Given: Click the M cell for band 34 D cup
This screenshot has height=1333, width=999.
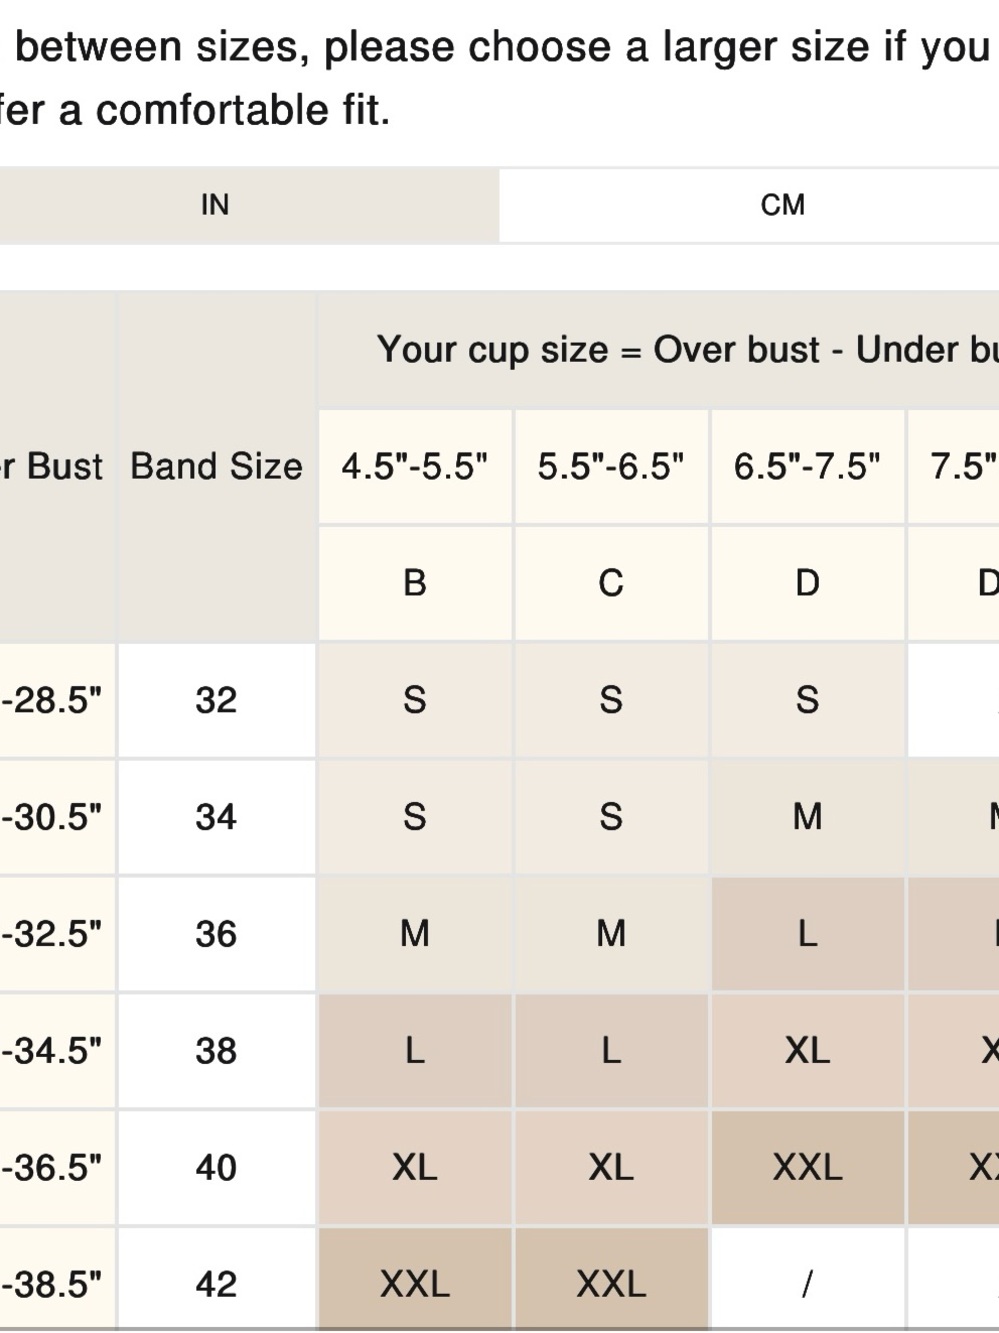Looking at the screenshot, I should point(807,817).
